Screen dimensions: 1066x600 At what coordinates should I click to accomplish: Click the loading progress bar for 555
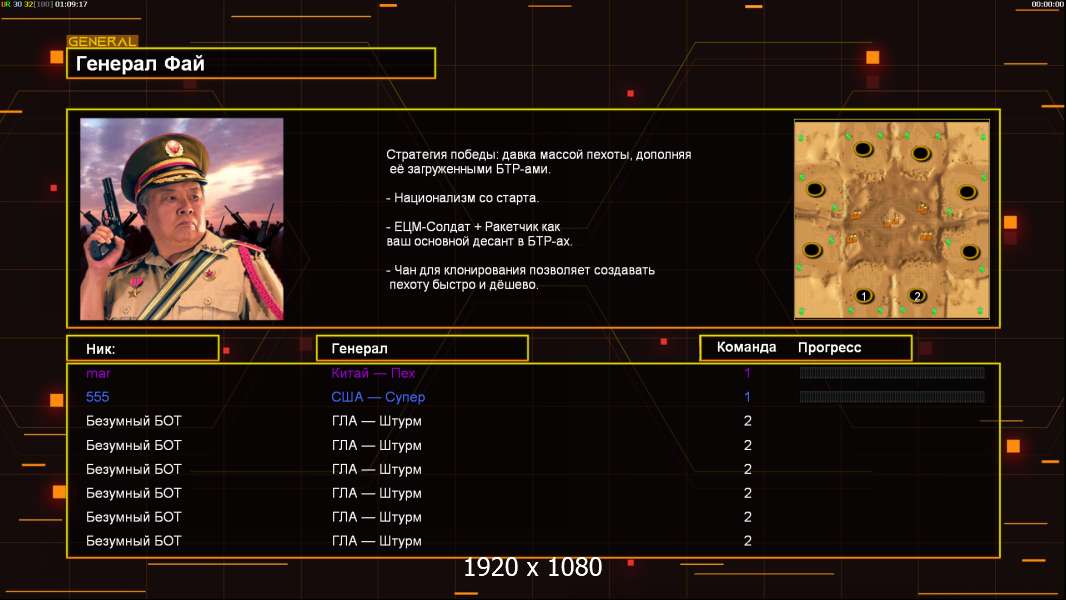click(x=892, y=396)
